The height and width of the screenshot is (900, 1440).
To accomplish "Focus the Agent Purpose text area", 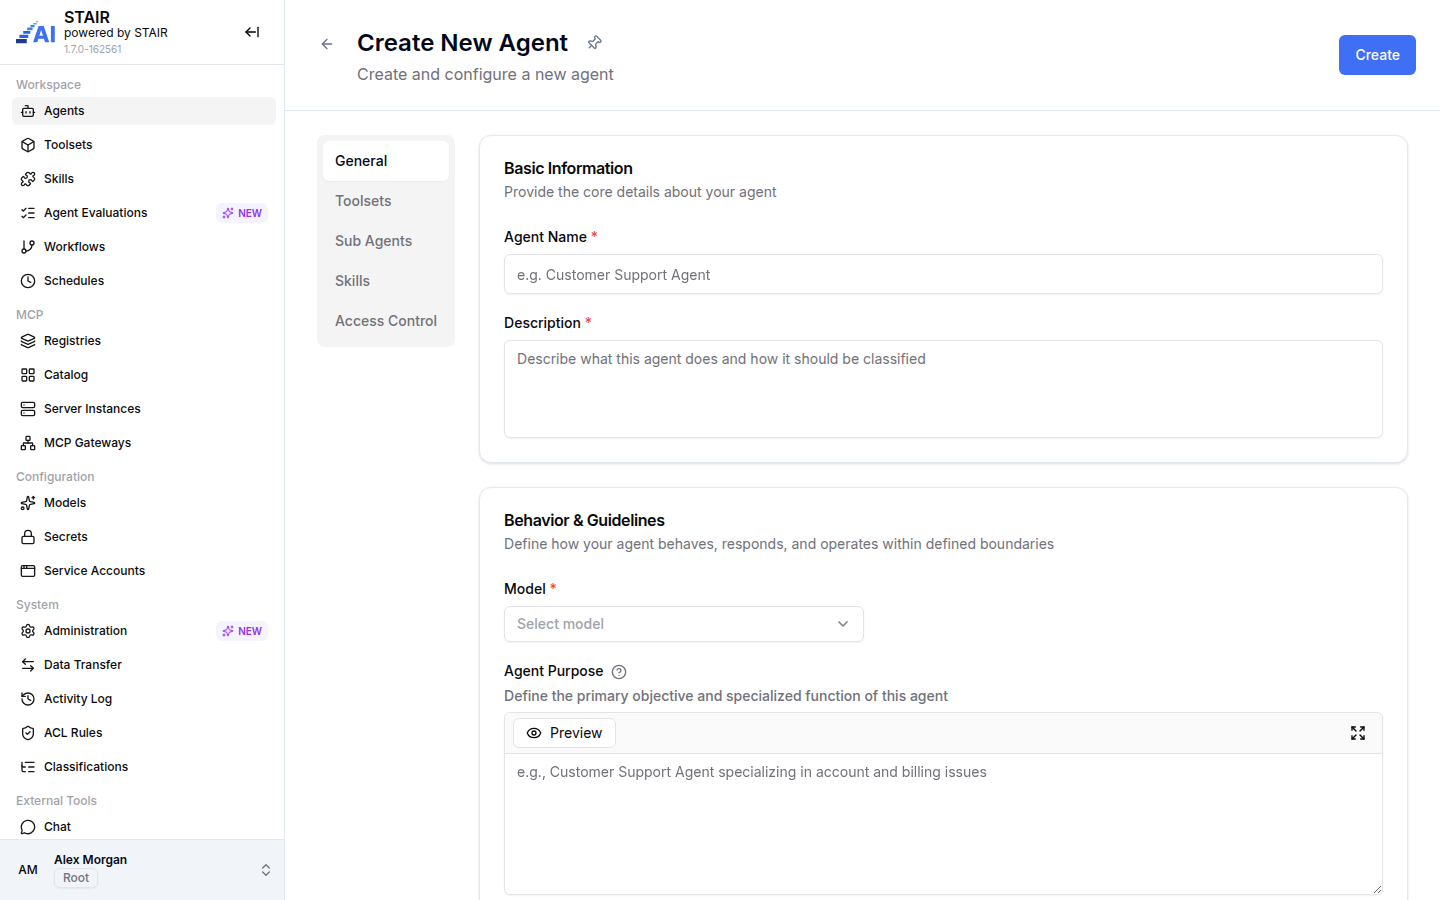I will tap(943, 824).
